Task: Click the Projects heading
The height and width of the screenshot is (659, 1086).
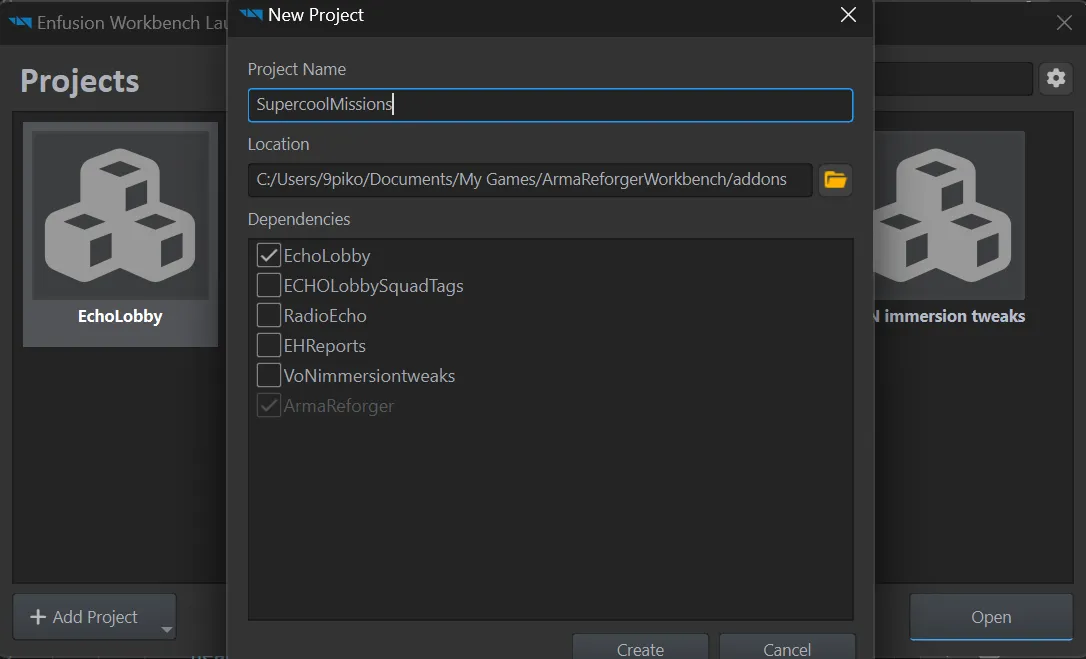Action: (x=80, y=81)
